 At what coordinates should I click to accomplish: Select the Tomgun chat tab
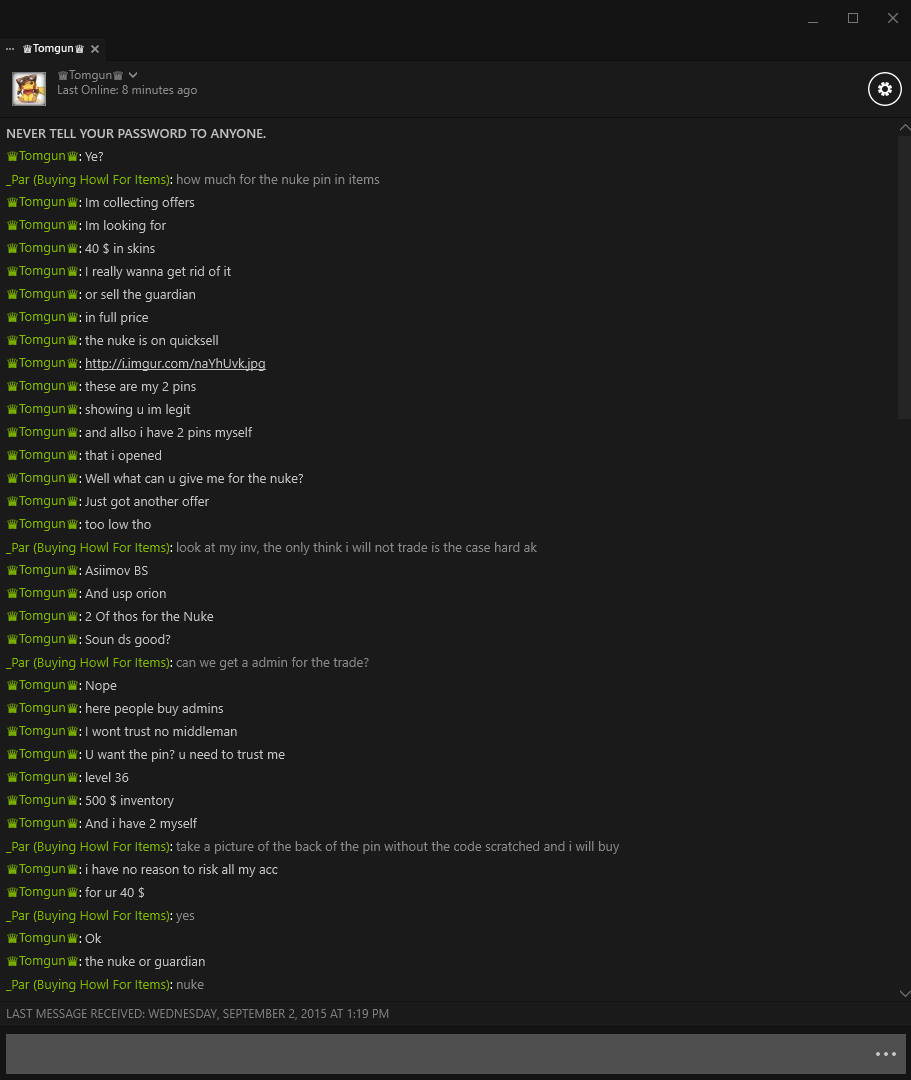[x=53, y=49]
